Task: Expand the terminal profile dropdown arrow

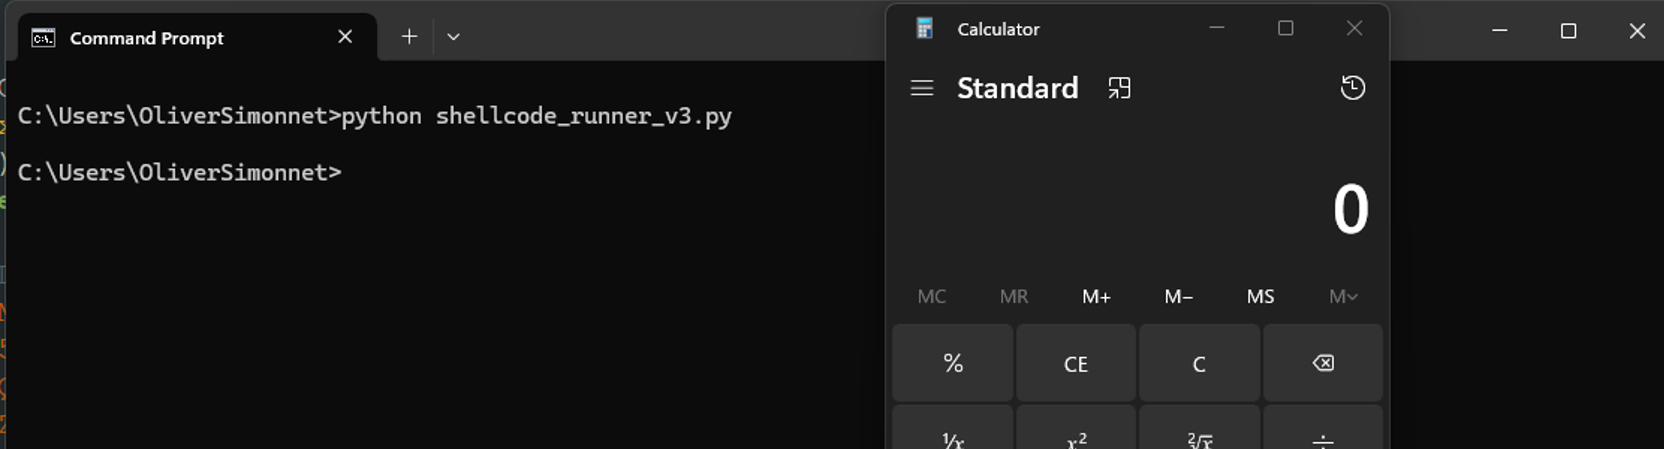Action: [453, 37]
